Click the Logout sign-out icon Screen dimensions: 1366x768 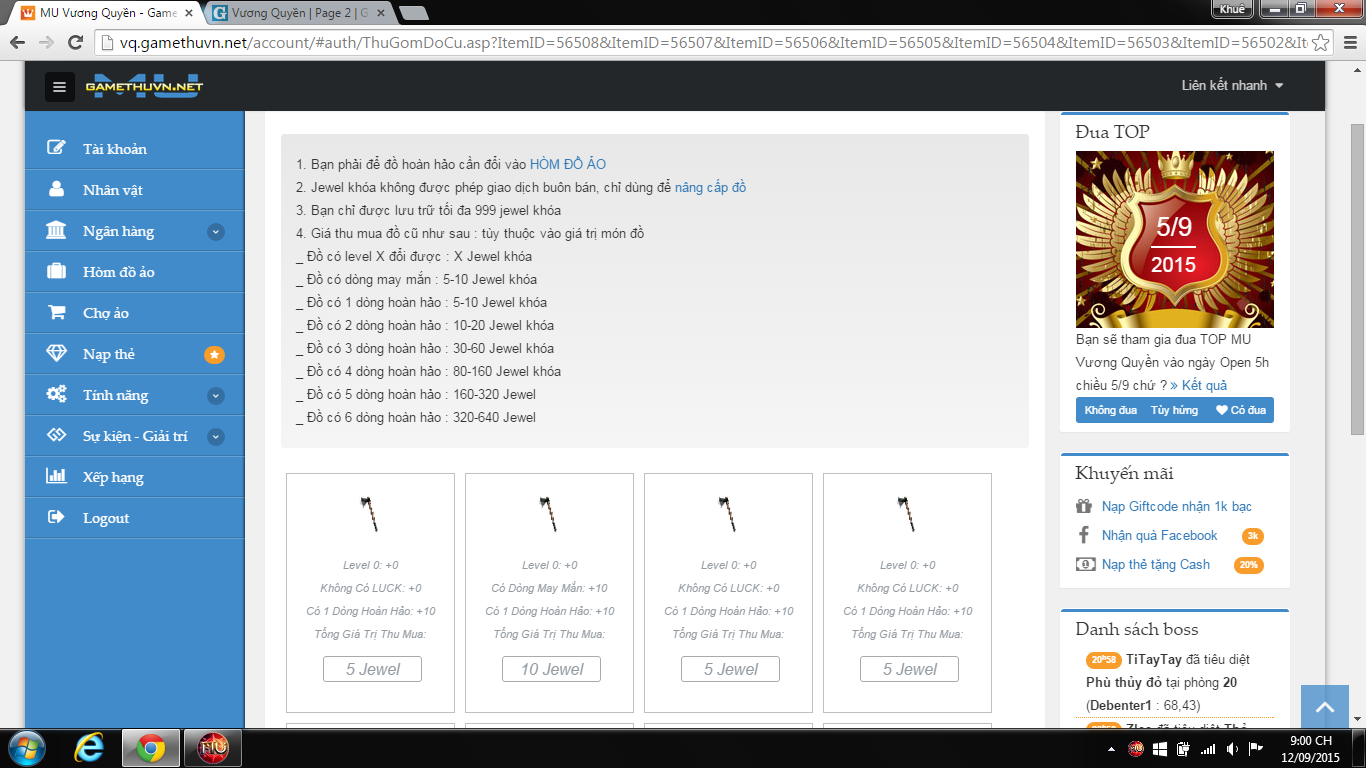tap(56, 518)
